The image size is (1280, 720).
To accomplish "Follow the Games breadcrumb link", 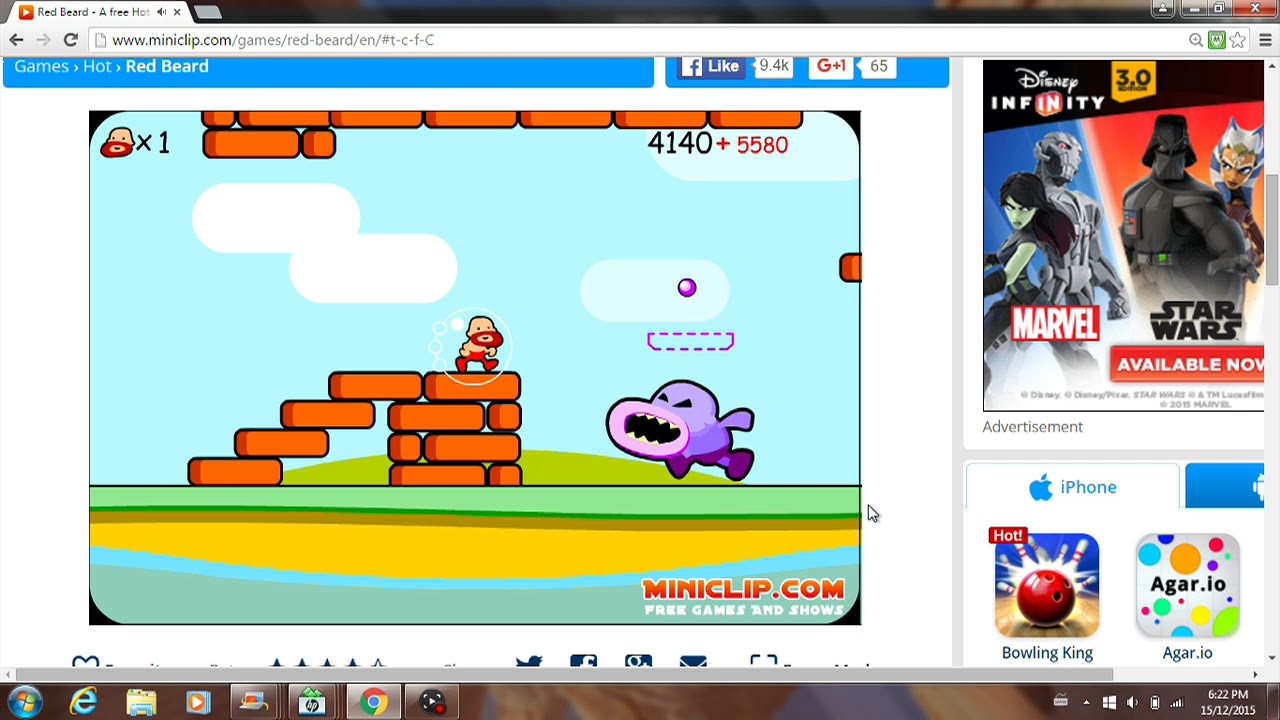I will (41, 66).
